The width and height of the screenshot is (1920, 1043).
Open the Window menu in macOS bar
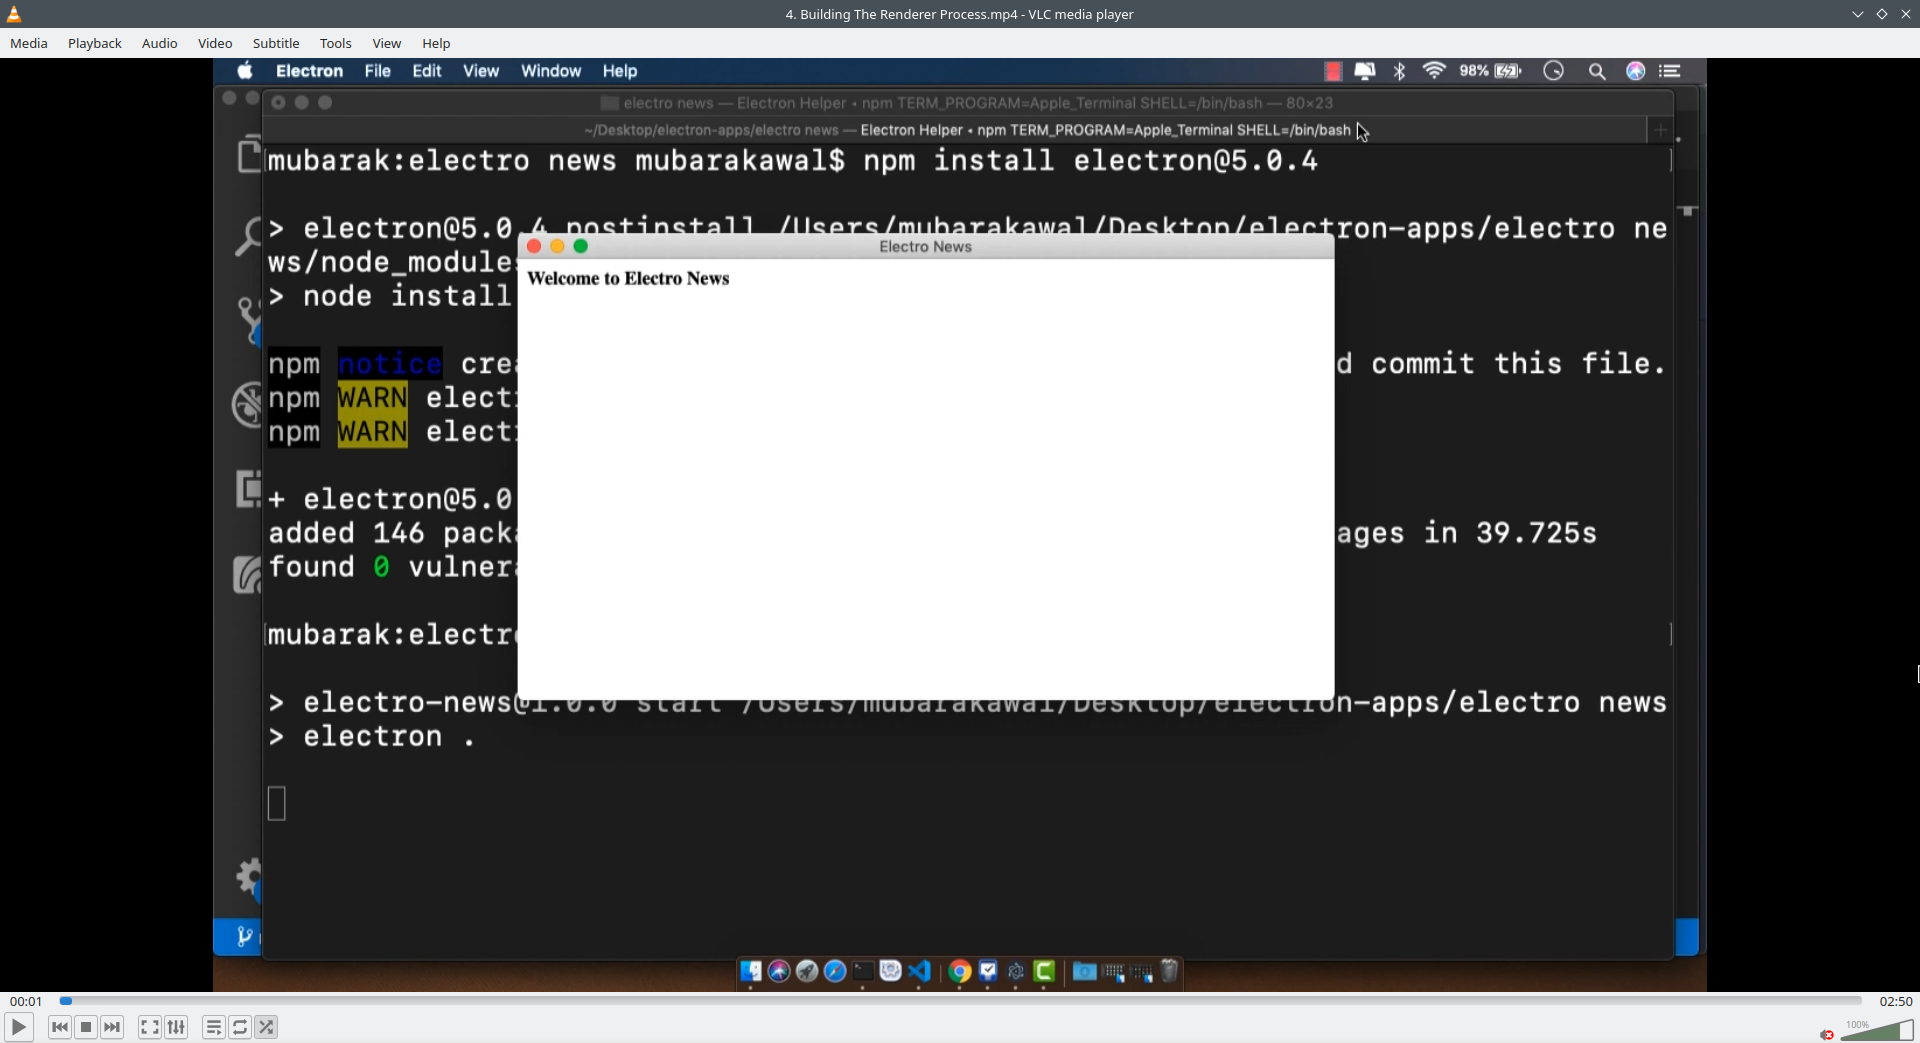(551, 71)
